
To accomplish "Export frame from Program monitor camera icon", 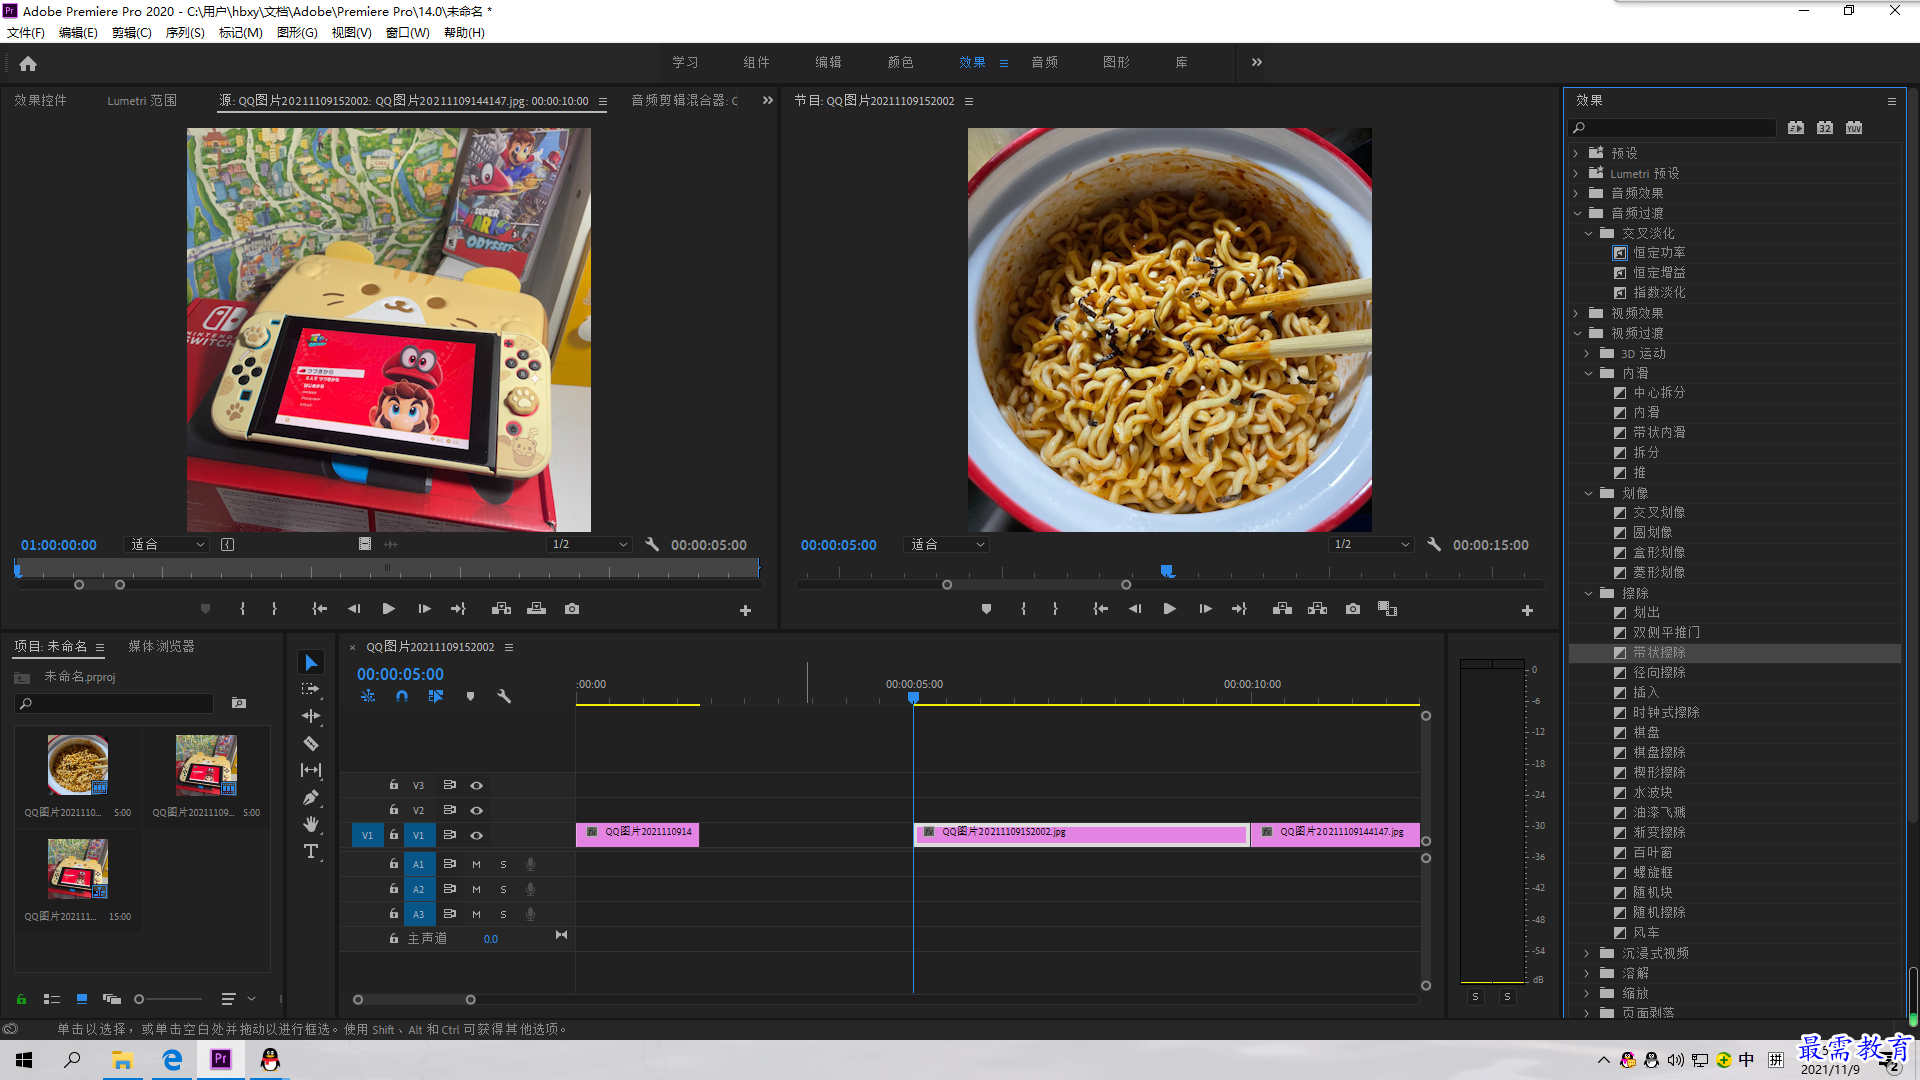I will coord(1353,609).
